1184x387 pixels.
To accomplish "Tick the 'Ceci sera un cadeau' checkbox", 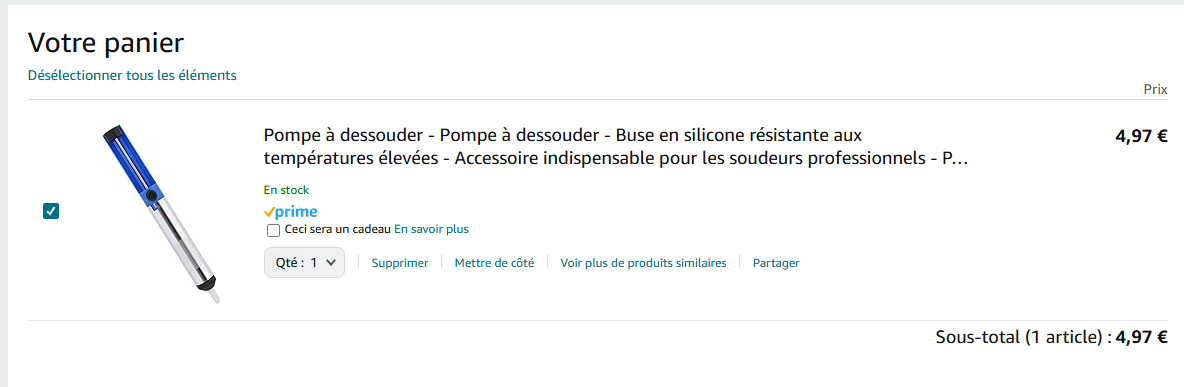I will coord(273,229).
